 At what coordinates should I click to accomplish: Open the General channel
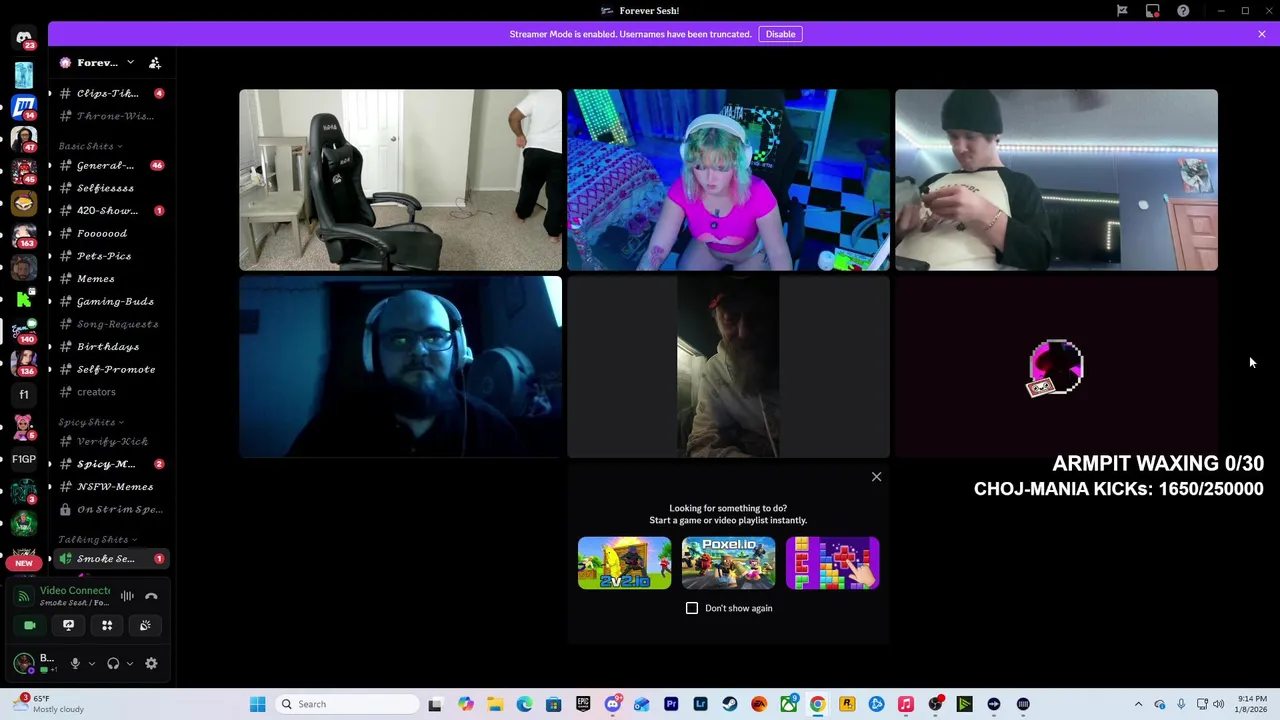click(x=110, y=165)
